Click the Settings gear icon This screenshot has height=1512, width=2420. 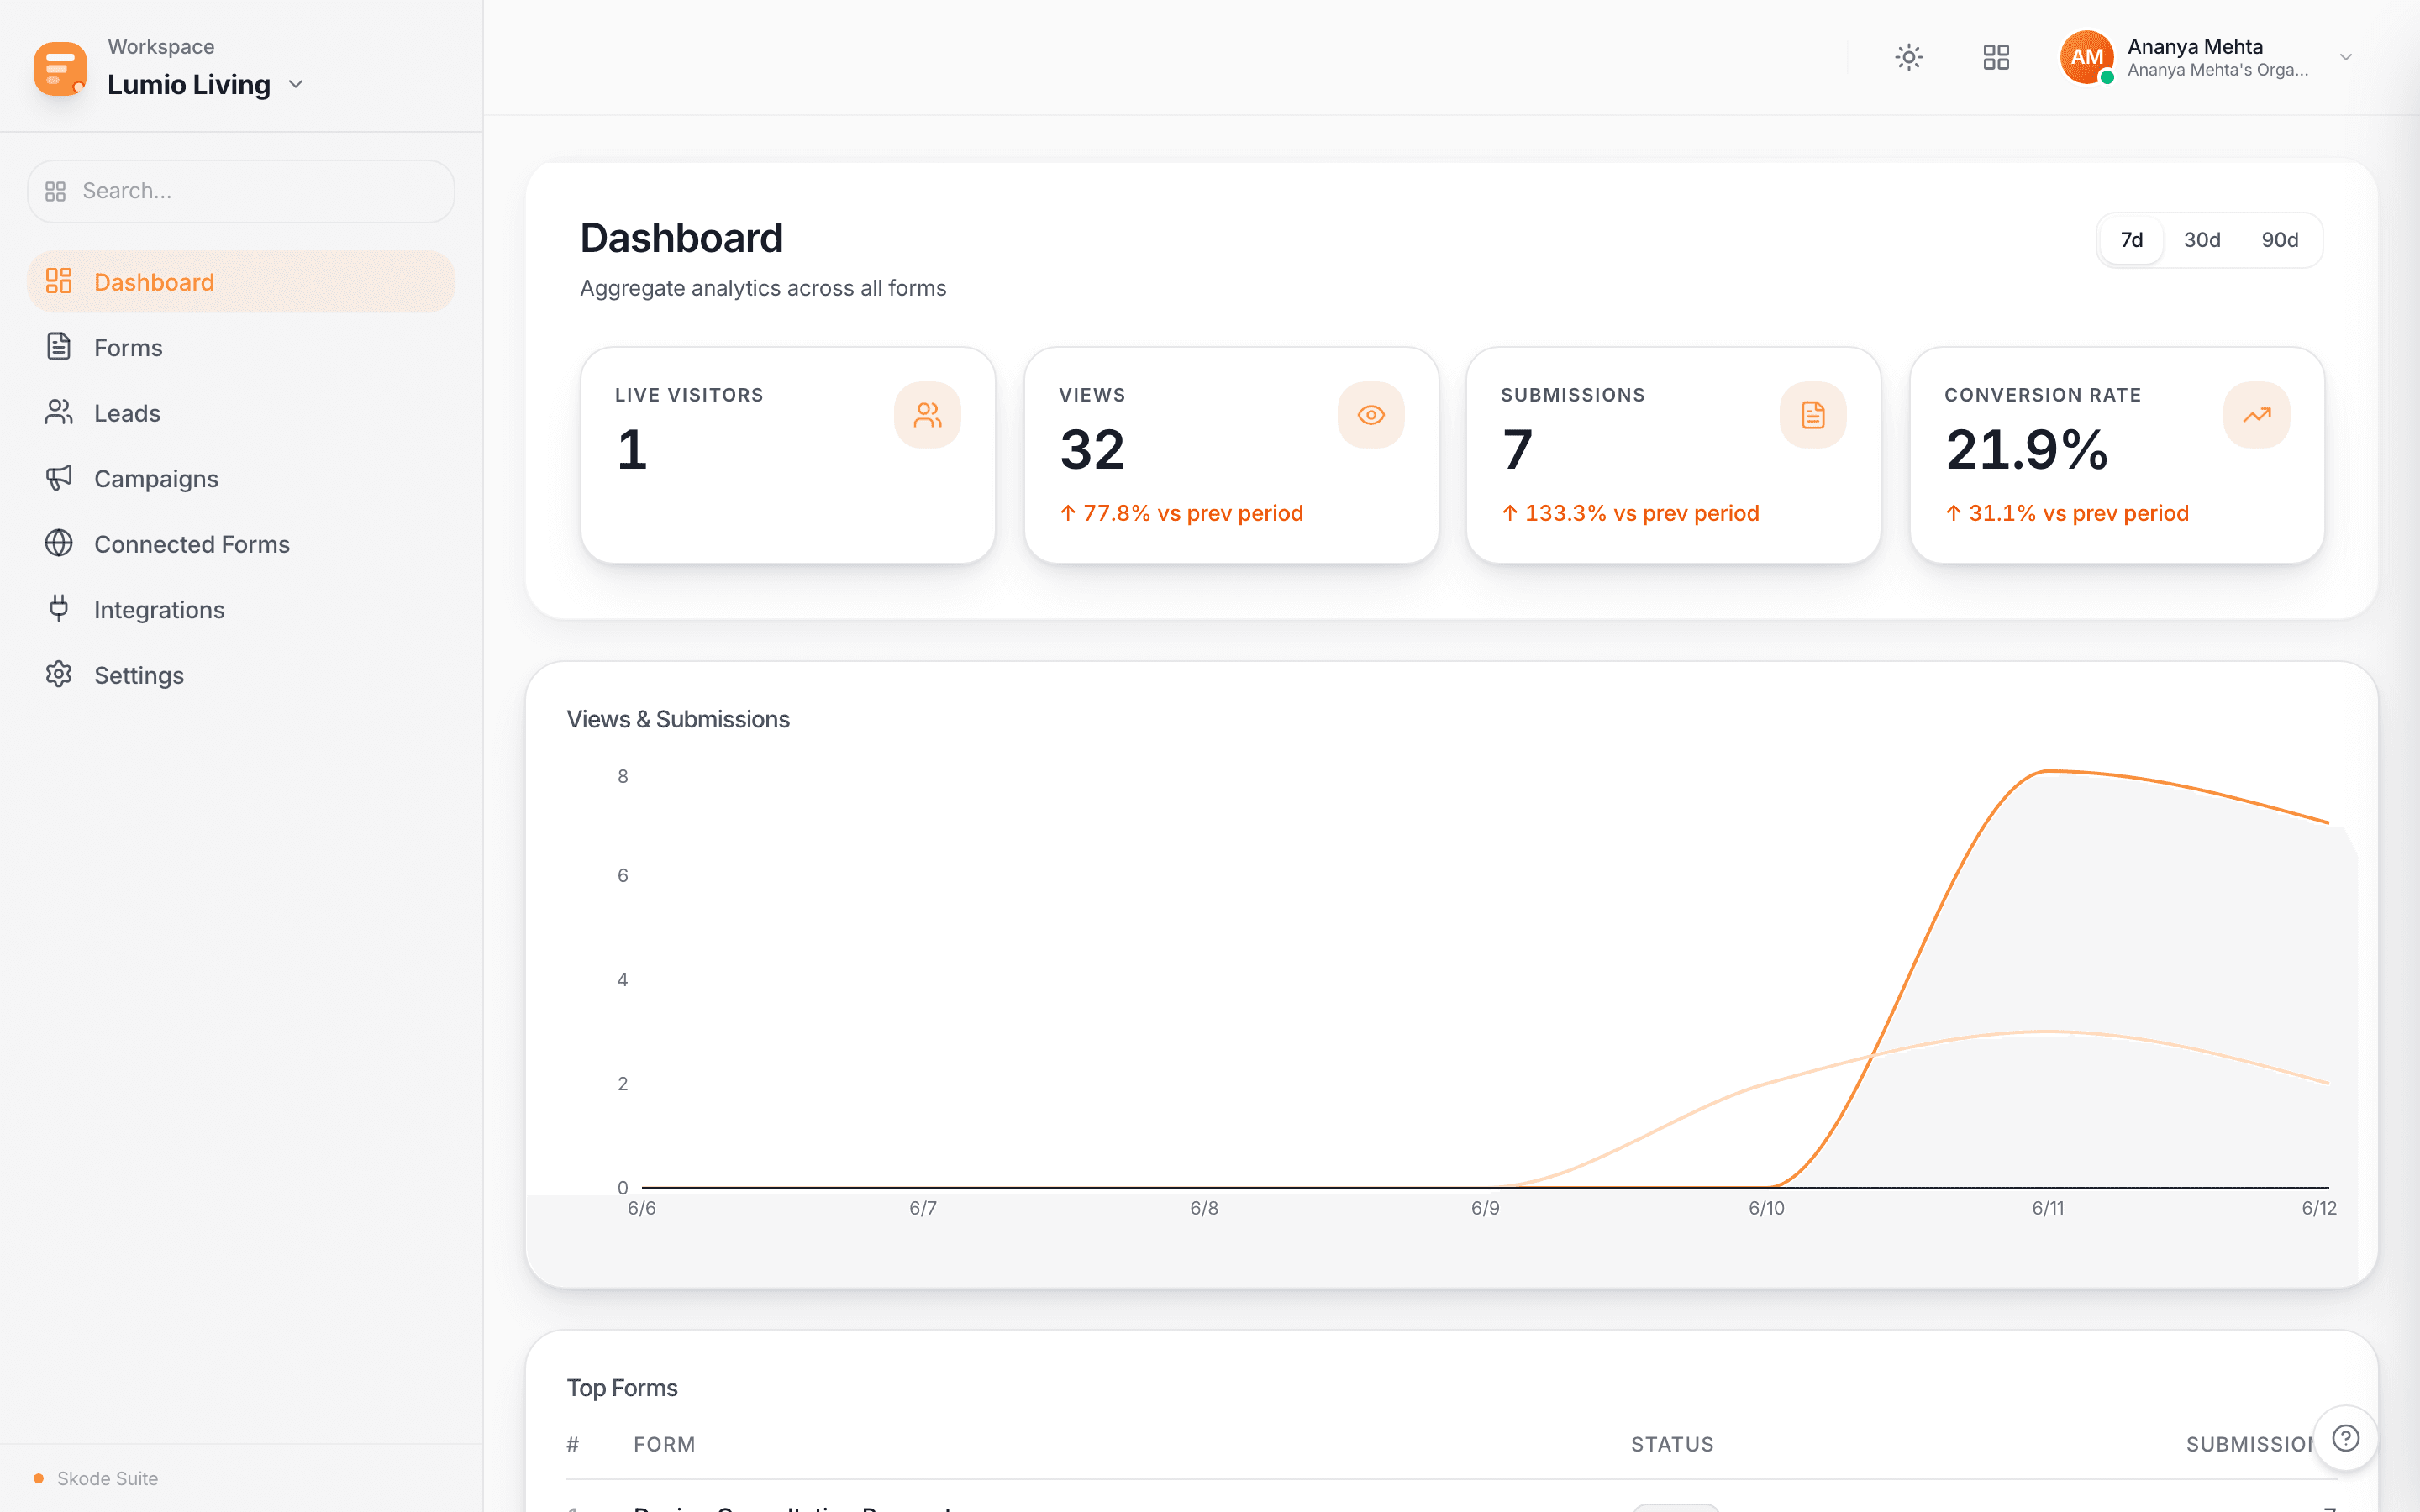click(x=59, y=674)
